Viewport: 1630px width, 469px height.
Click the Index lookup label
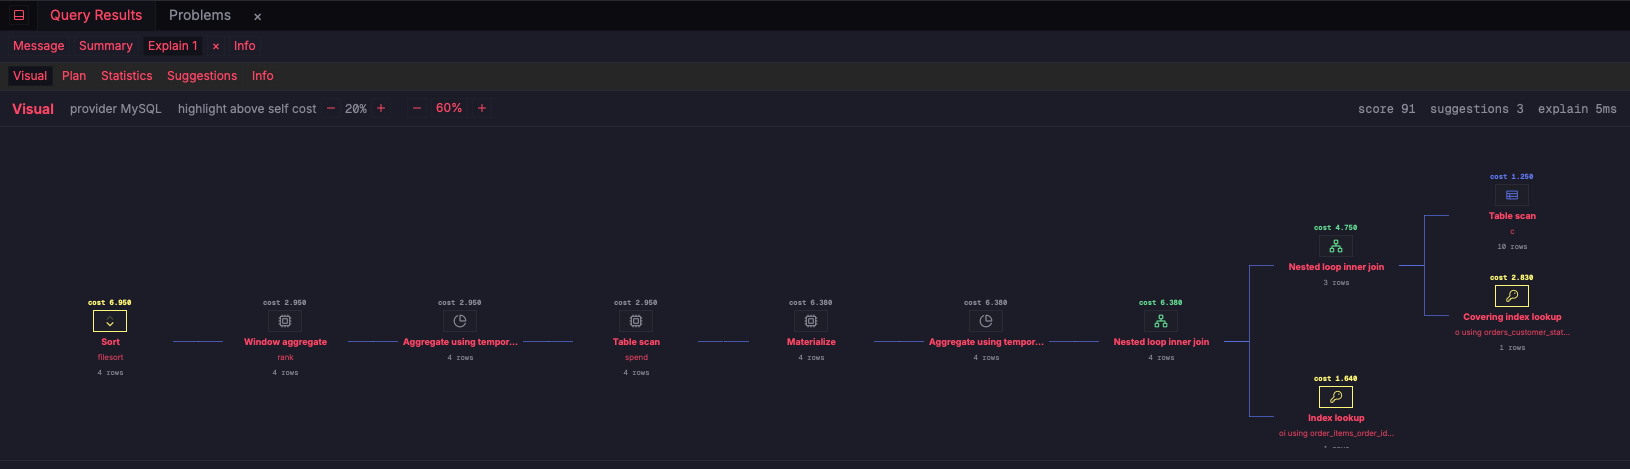[x=1336, y=418]
